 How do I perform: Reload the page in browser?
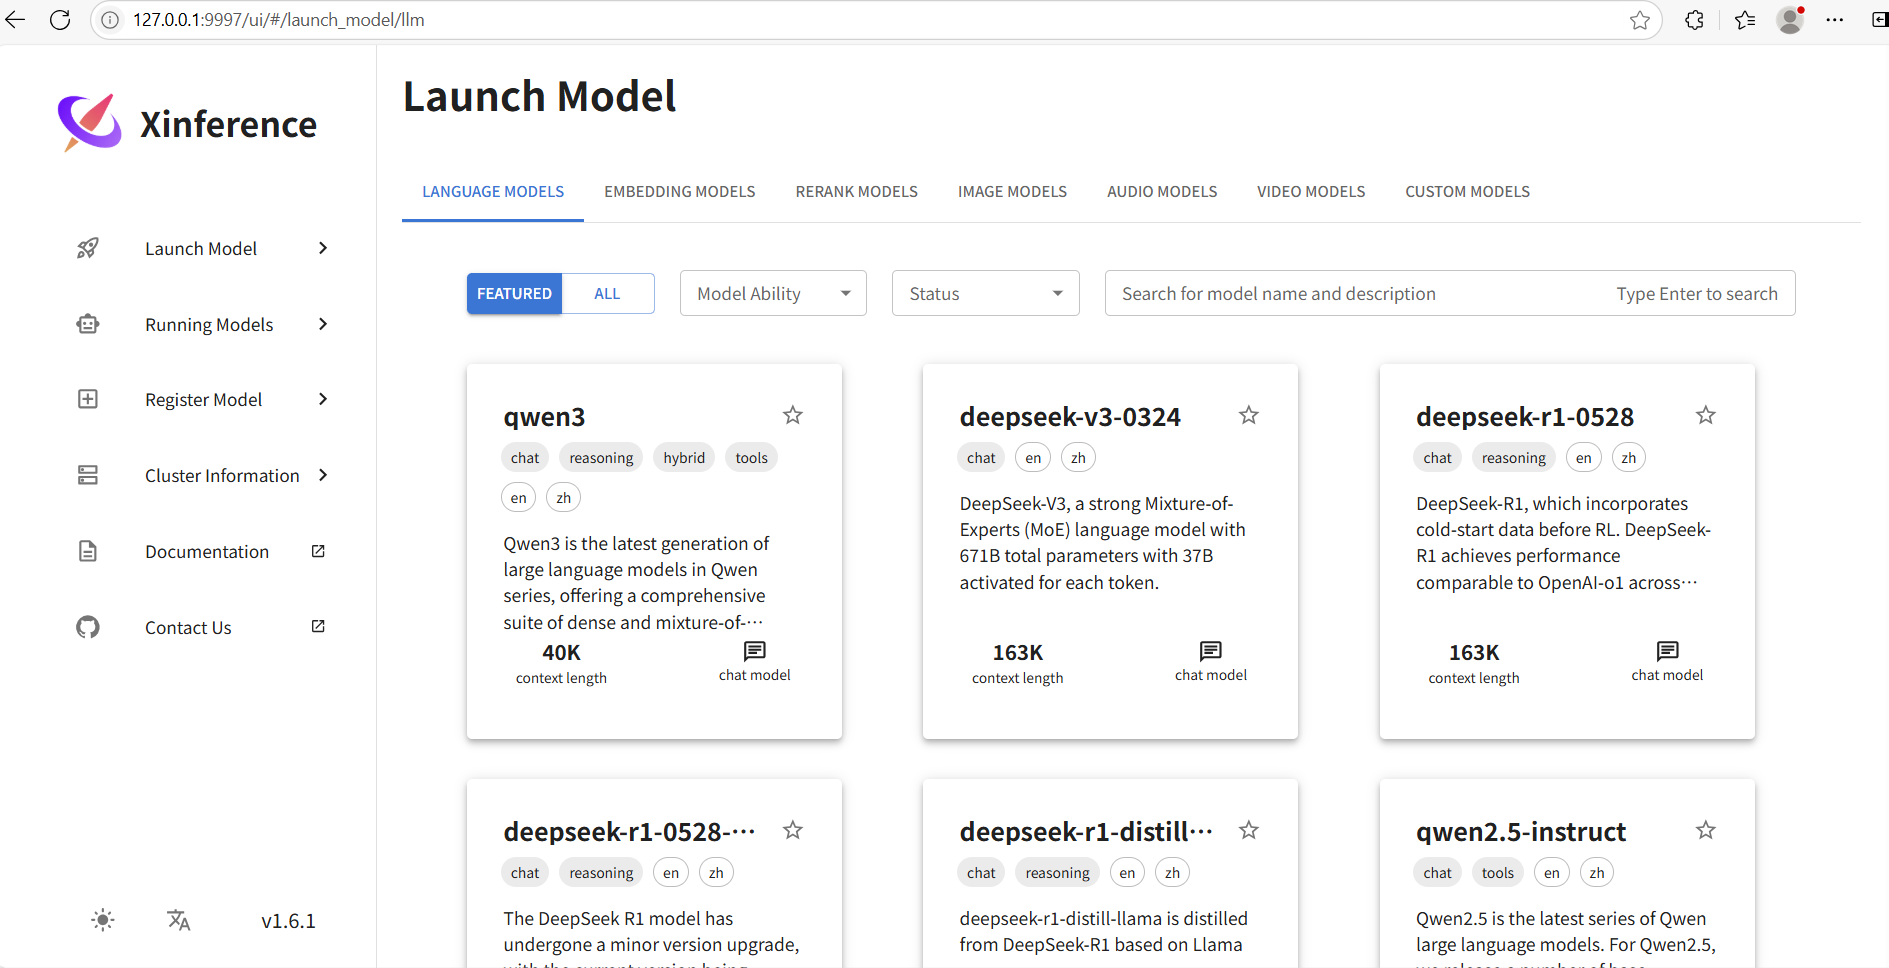pyautogui.click(x=60, y=20)
